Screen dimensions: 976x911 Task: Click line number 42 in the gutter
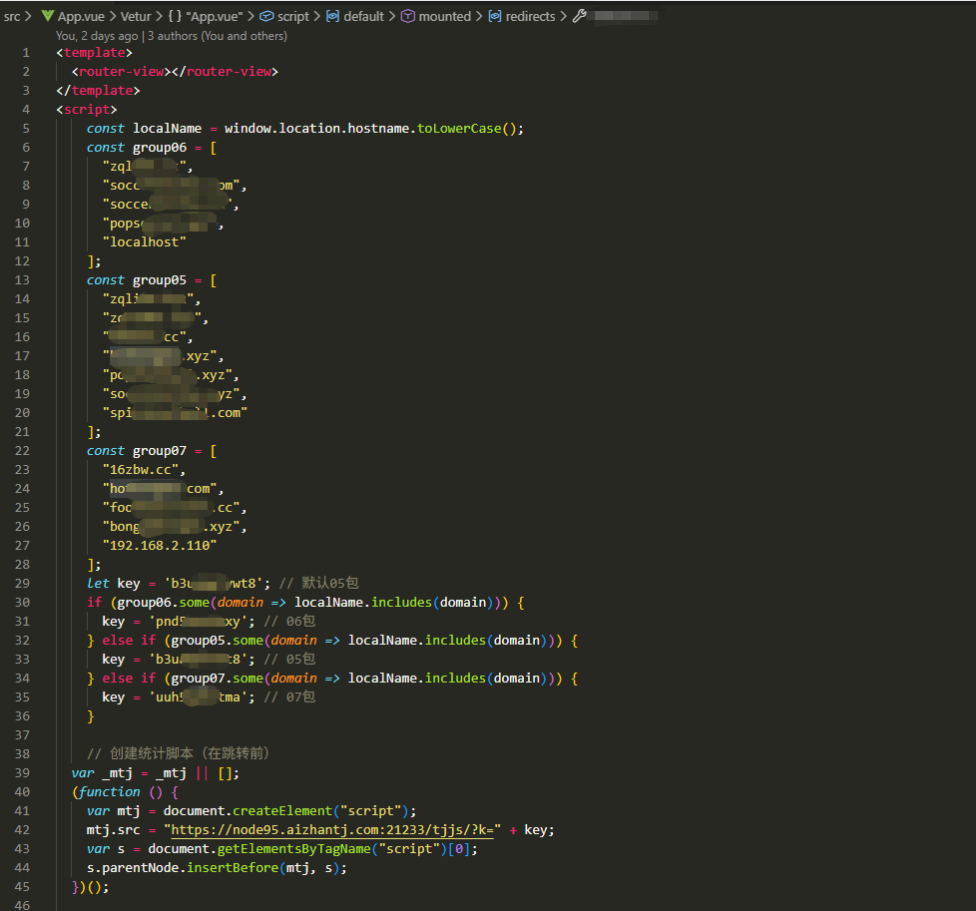(x=22, y=830)
